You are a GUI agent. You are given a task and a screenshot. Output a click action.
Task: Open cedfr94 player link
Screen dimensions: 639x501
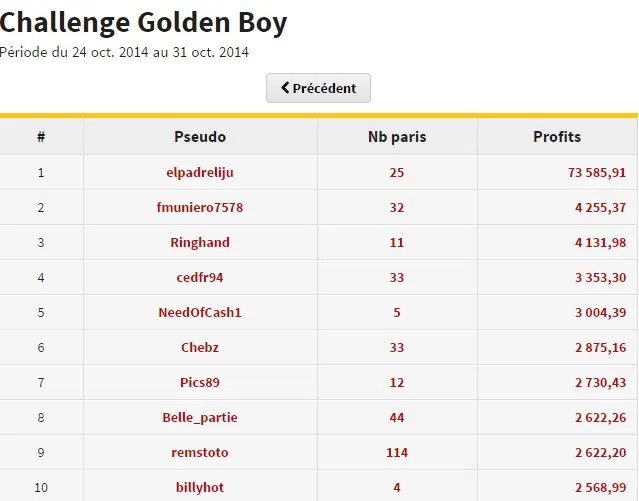point(200,278)
